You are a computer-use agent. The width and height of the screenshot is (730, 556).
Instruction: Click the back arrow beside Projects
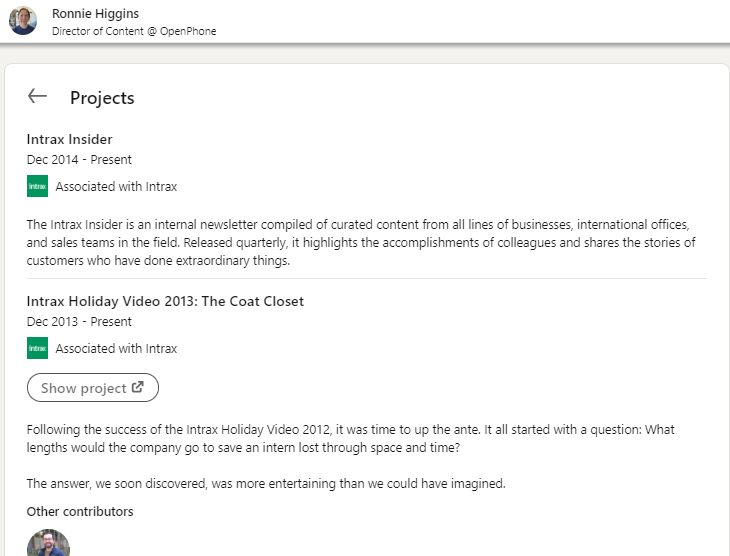pos(37,96)
